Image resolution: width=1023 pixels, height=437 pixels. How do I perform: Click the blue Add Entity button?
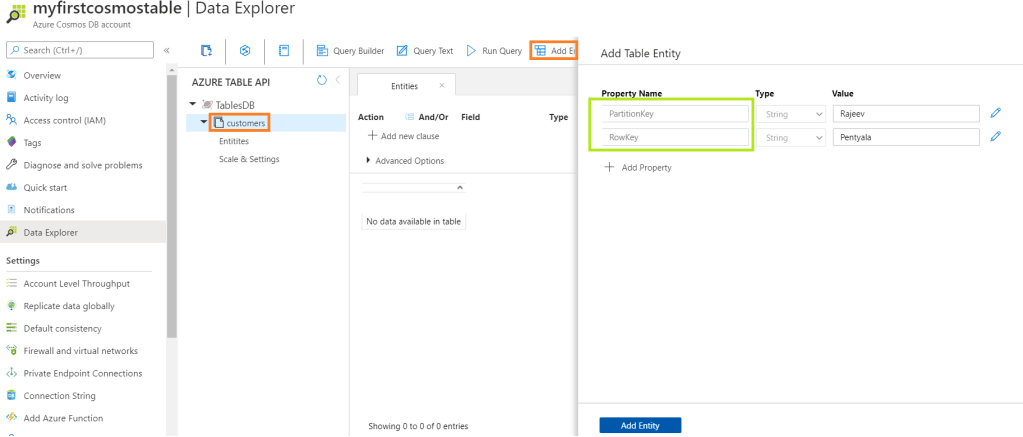[x=640, y=425]
